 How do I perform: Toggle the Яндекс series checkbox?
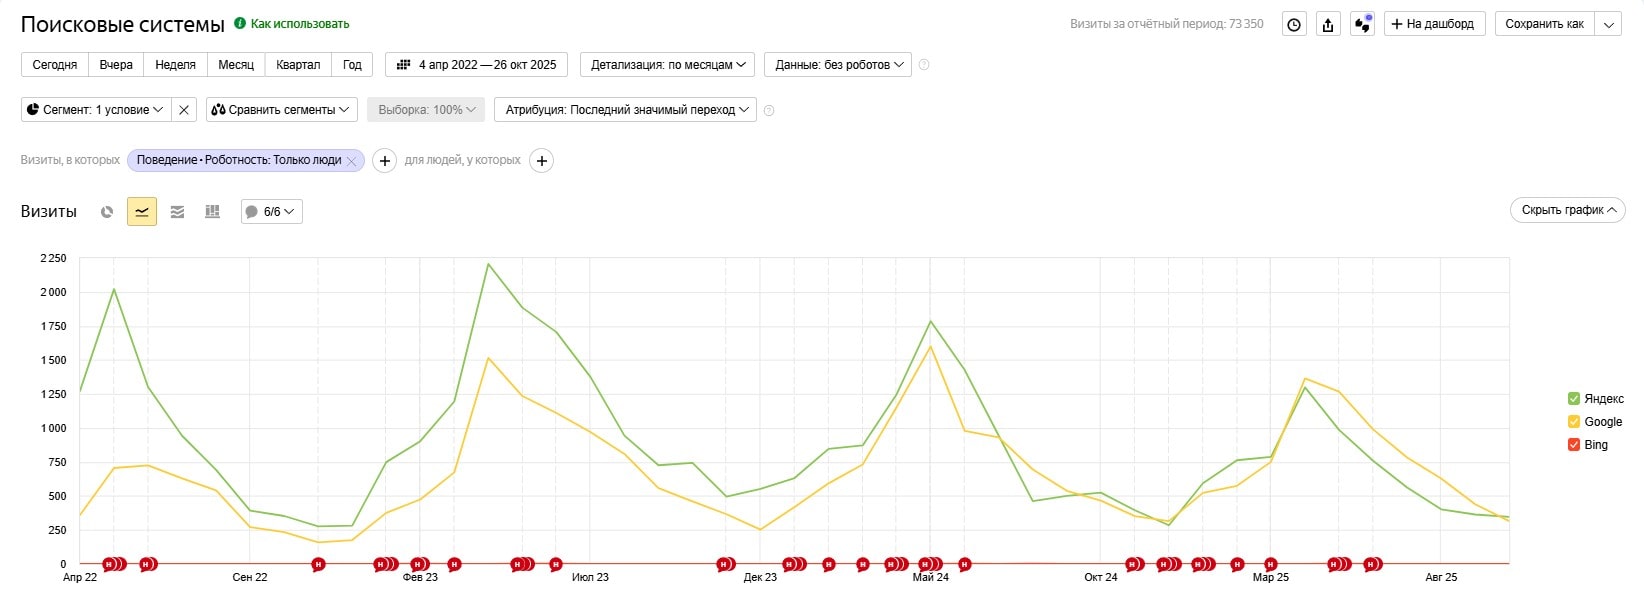(1574, 399)
